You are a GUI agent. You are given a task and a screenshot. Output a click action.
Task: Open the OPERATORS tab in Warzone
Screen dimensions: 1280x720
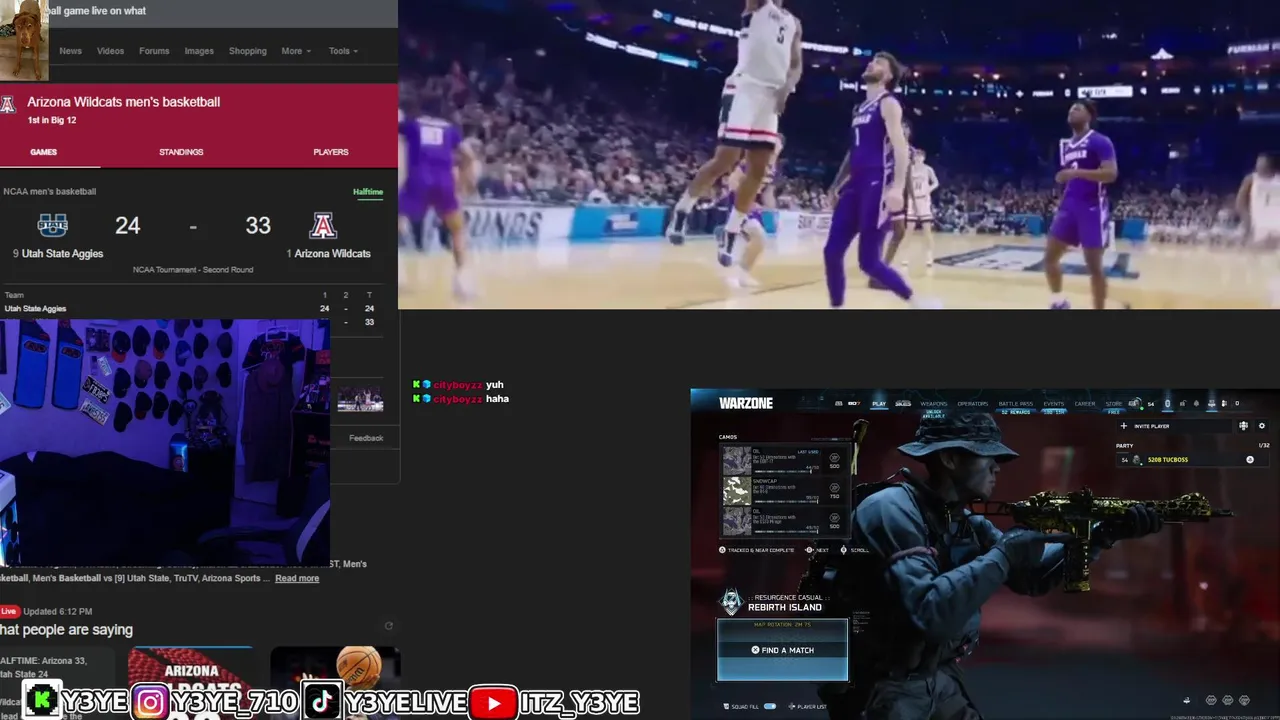(973, 404)
